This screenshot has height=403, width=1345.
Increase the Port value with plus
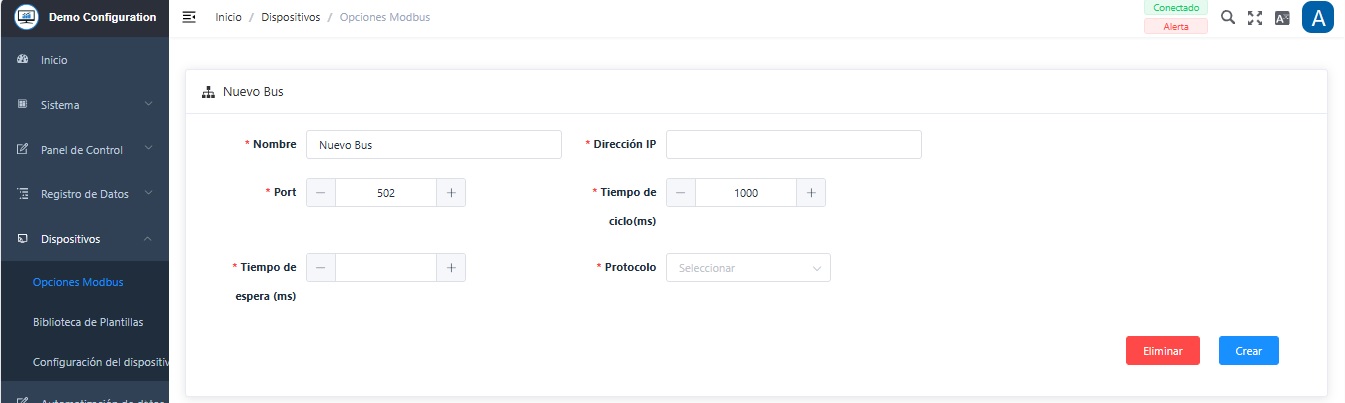point(451,193)
